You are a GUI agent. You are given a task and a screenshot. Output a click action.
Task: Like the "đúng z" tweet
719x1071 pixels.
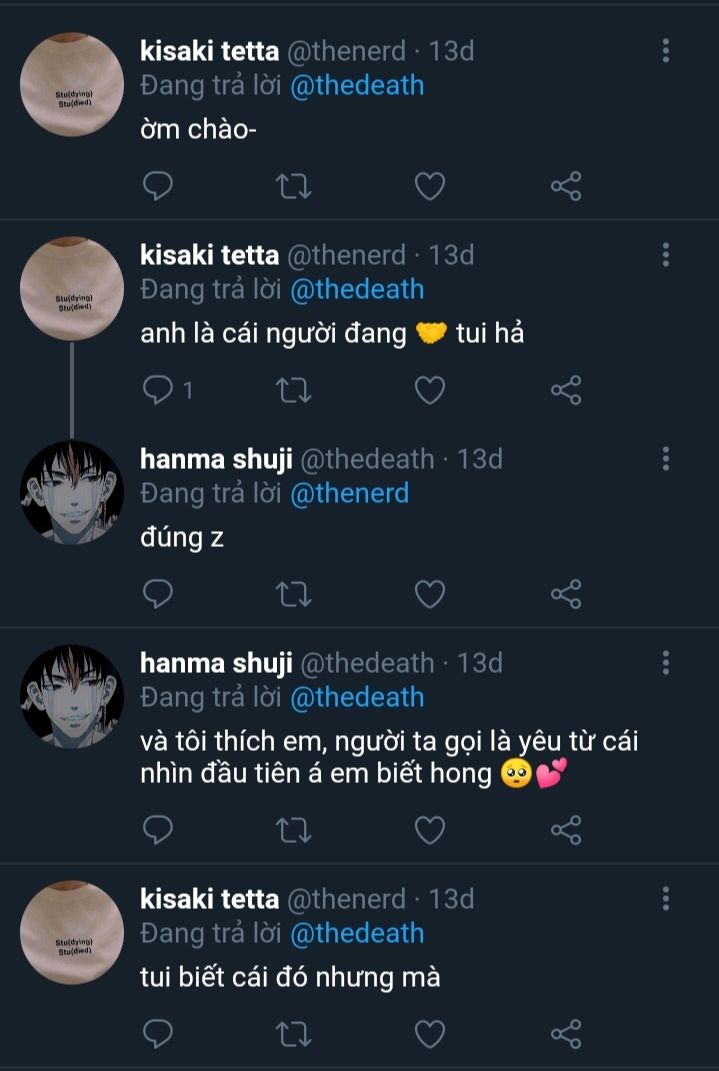[x=430, y=594]
